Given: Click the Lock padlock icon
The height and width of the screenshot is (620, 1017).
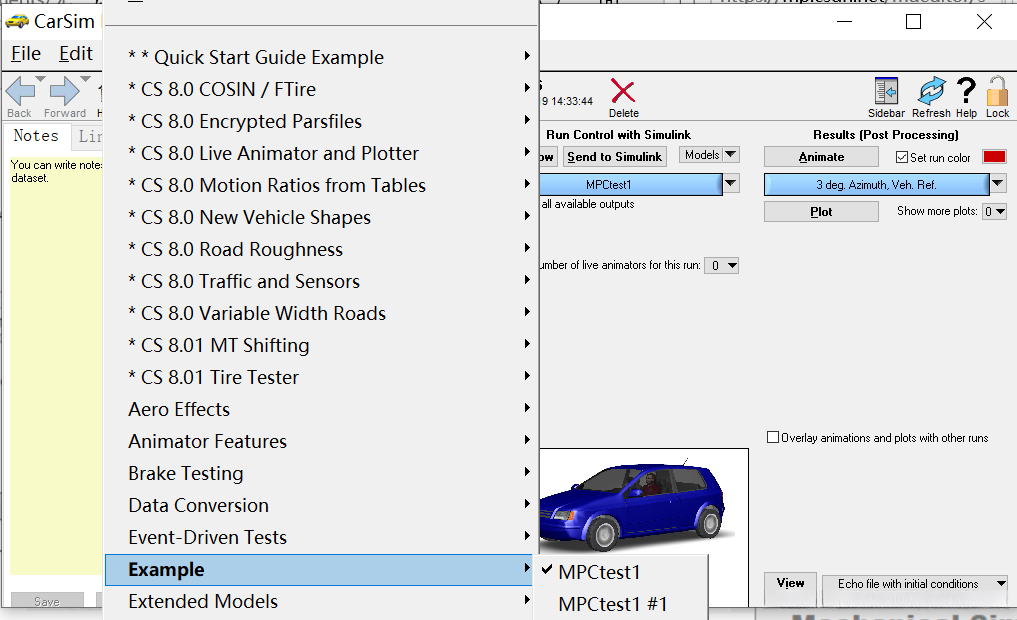Looking at the screenshot, I should (997, 92).
